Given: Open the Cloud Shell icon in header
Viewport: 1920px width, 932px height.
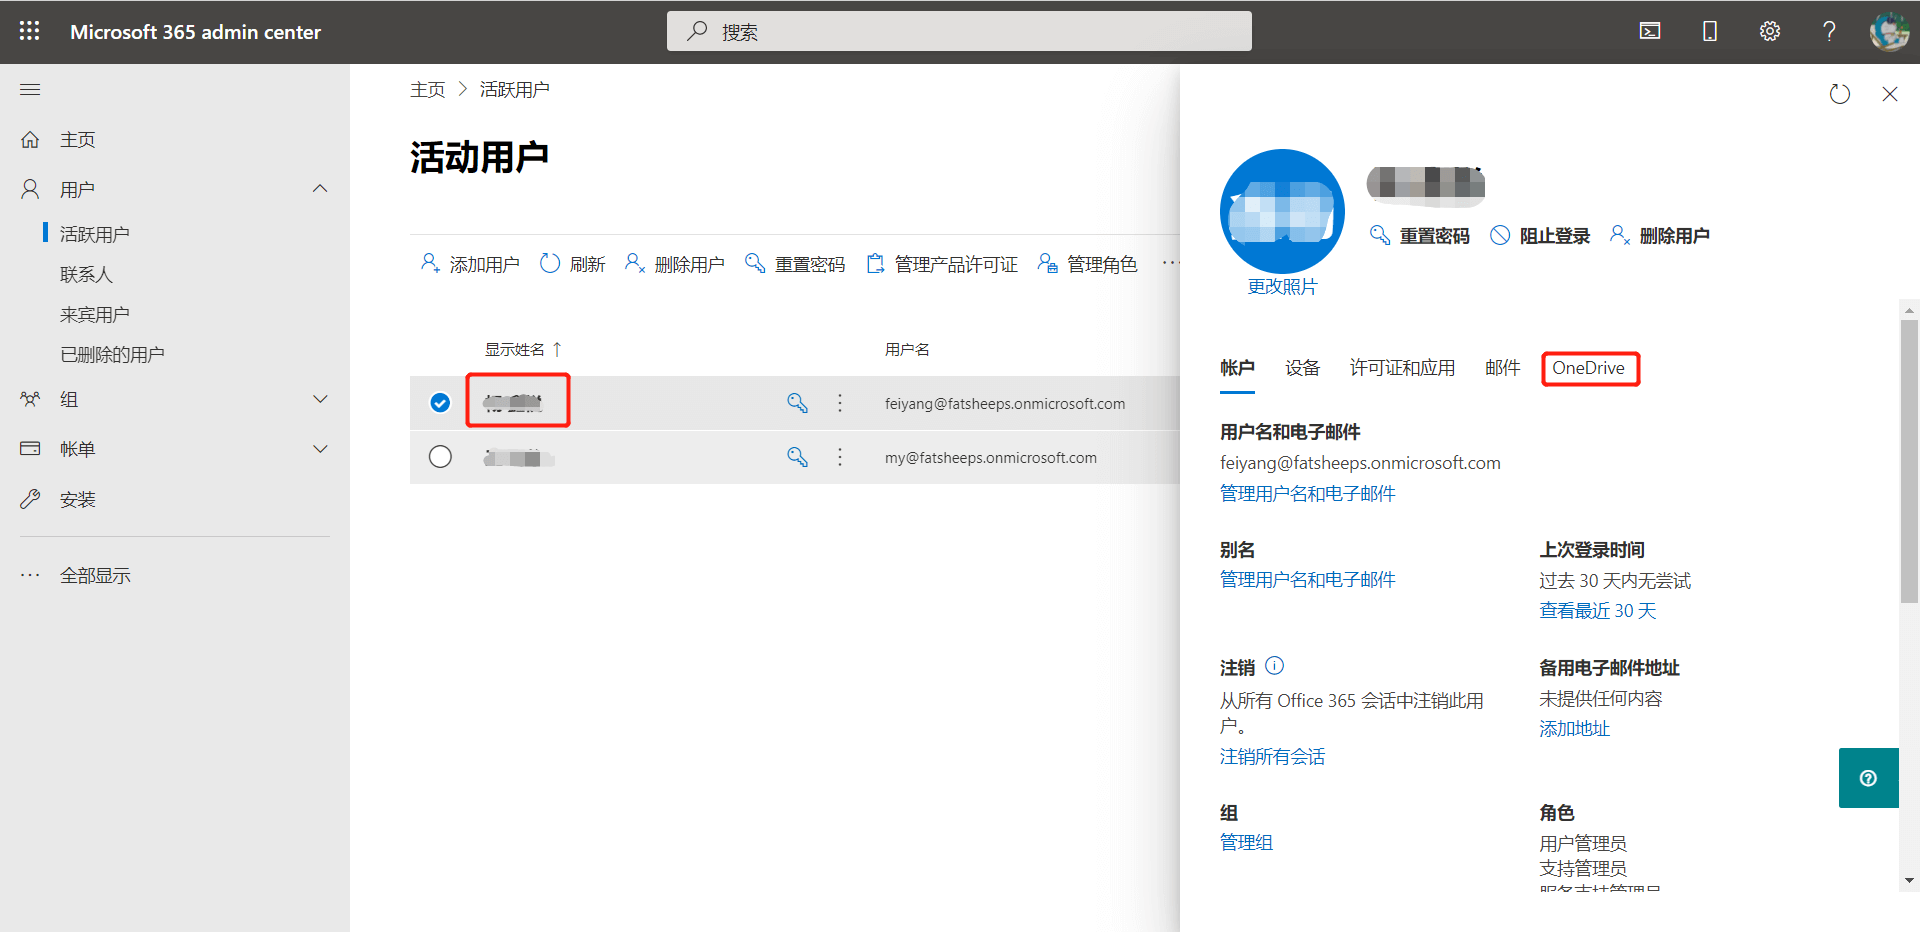Looking at the screenshot, I should 1650,31.
